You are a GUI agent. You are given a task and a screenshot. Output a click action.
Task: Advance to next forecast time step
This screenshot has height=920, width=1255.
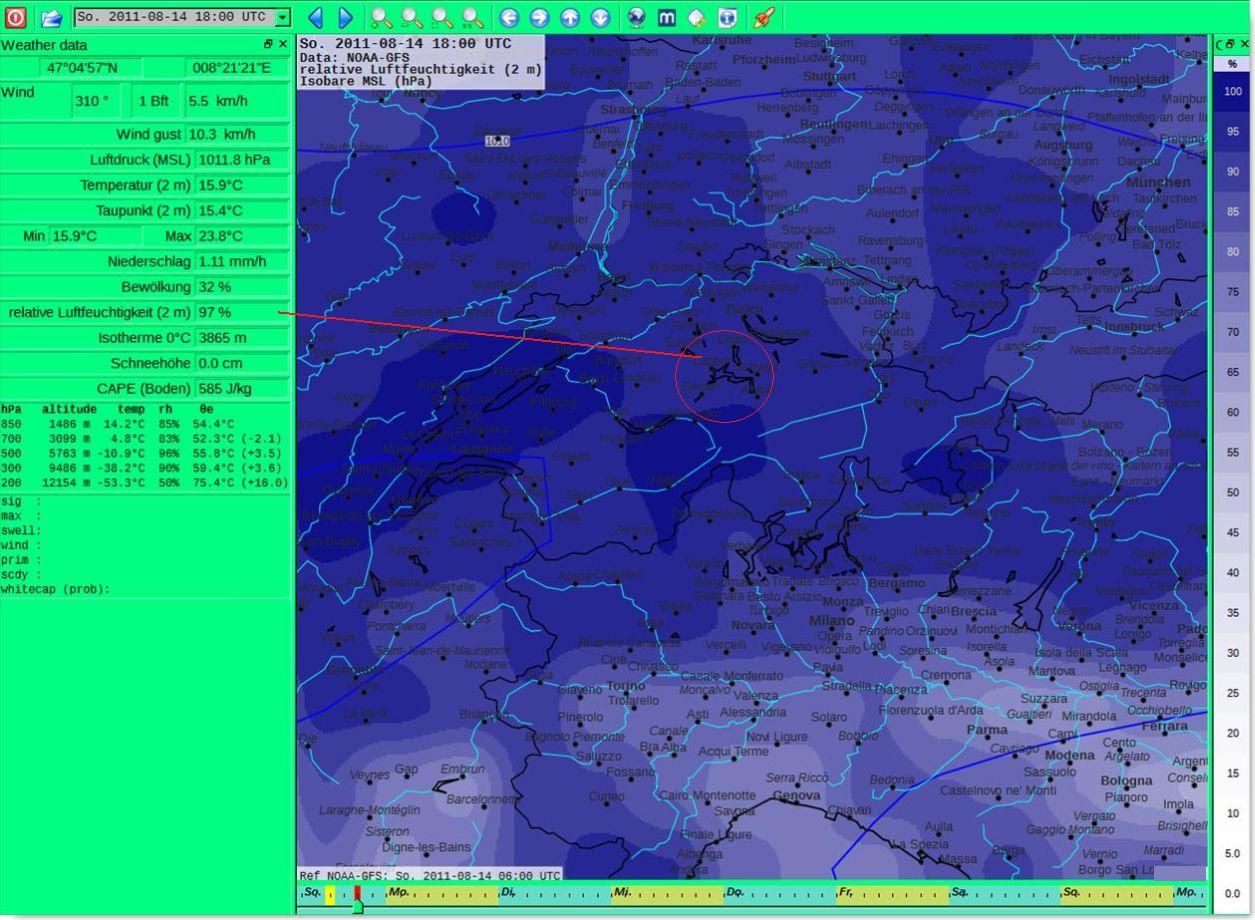click(x=345, y=17)
